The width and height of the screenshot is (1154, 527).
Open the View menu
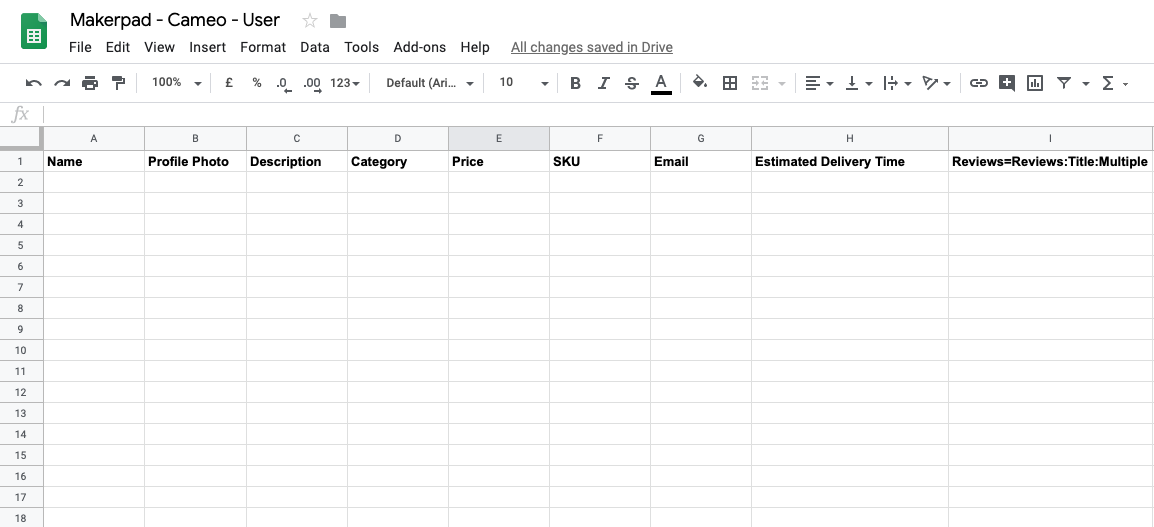(x=160, y=47)
